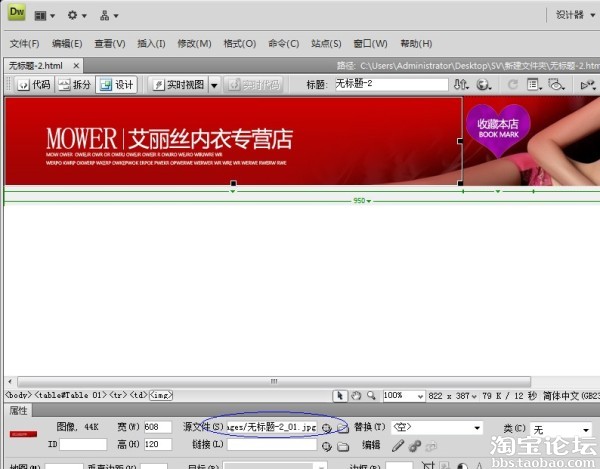Open the 编辑(E) menu
Image resolution: width=600 pixels, height=469 pixels.
(x=67, y=44)
